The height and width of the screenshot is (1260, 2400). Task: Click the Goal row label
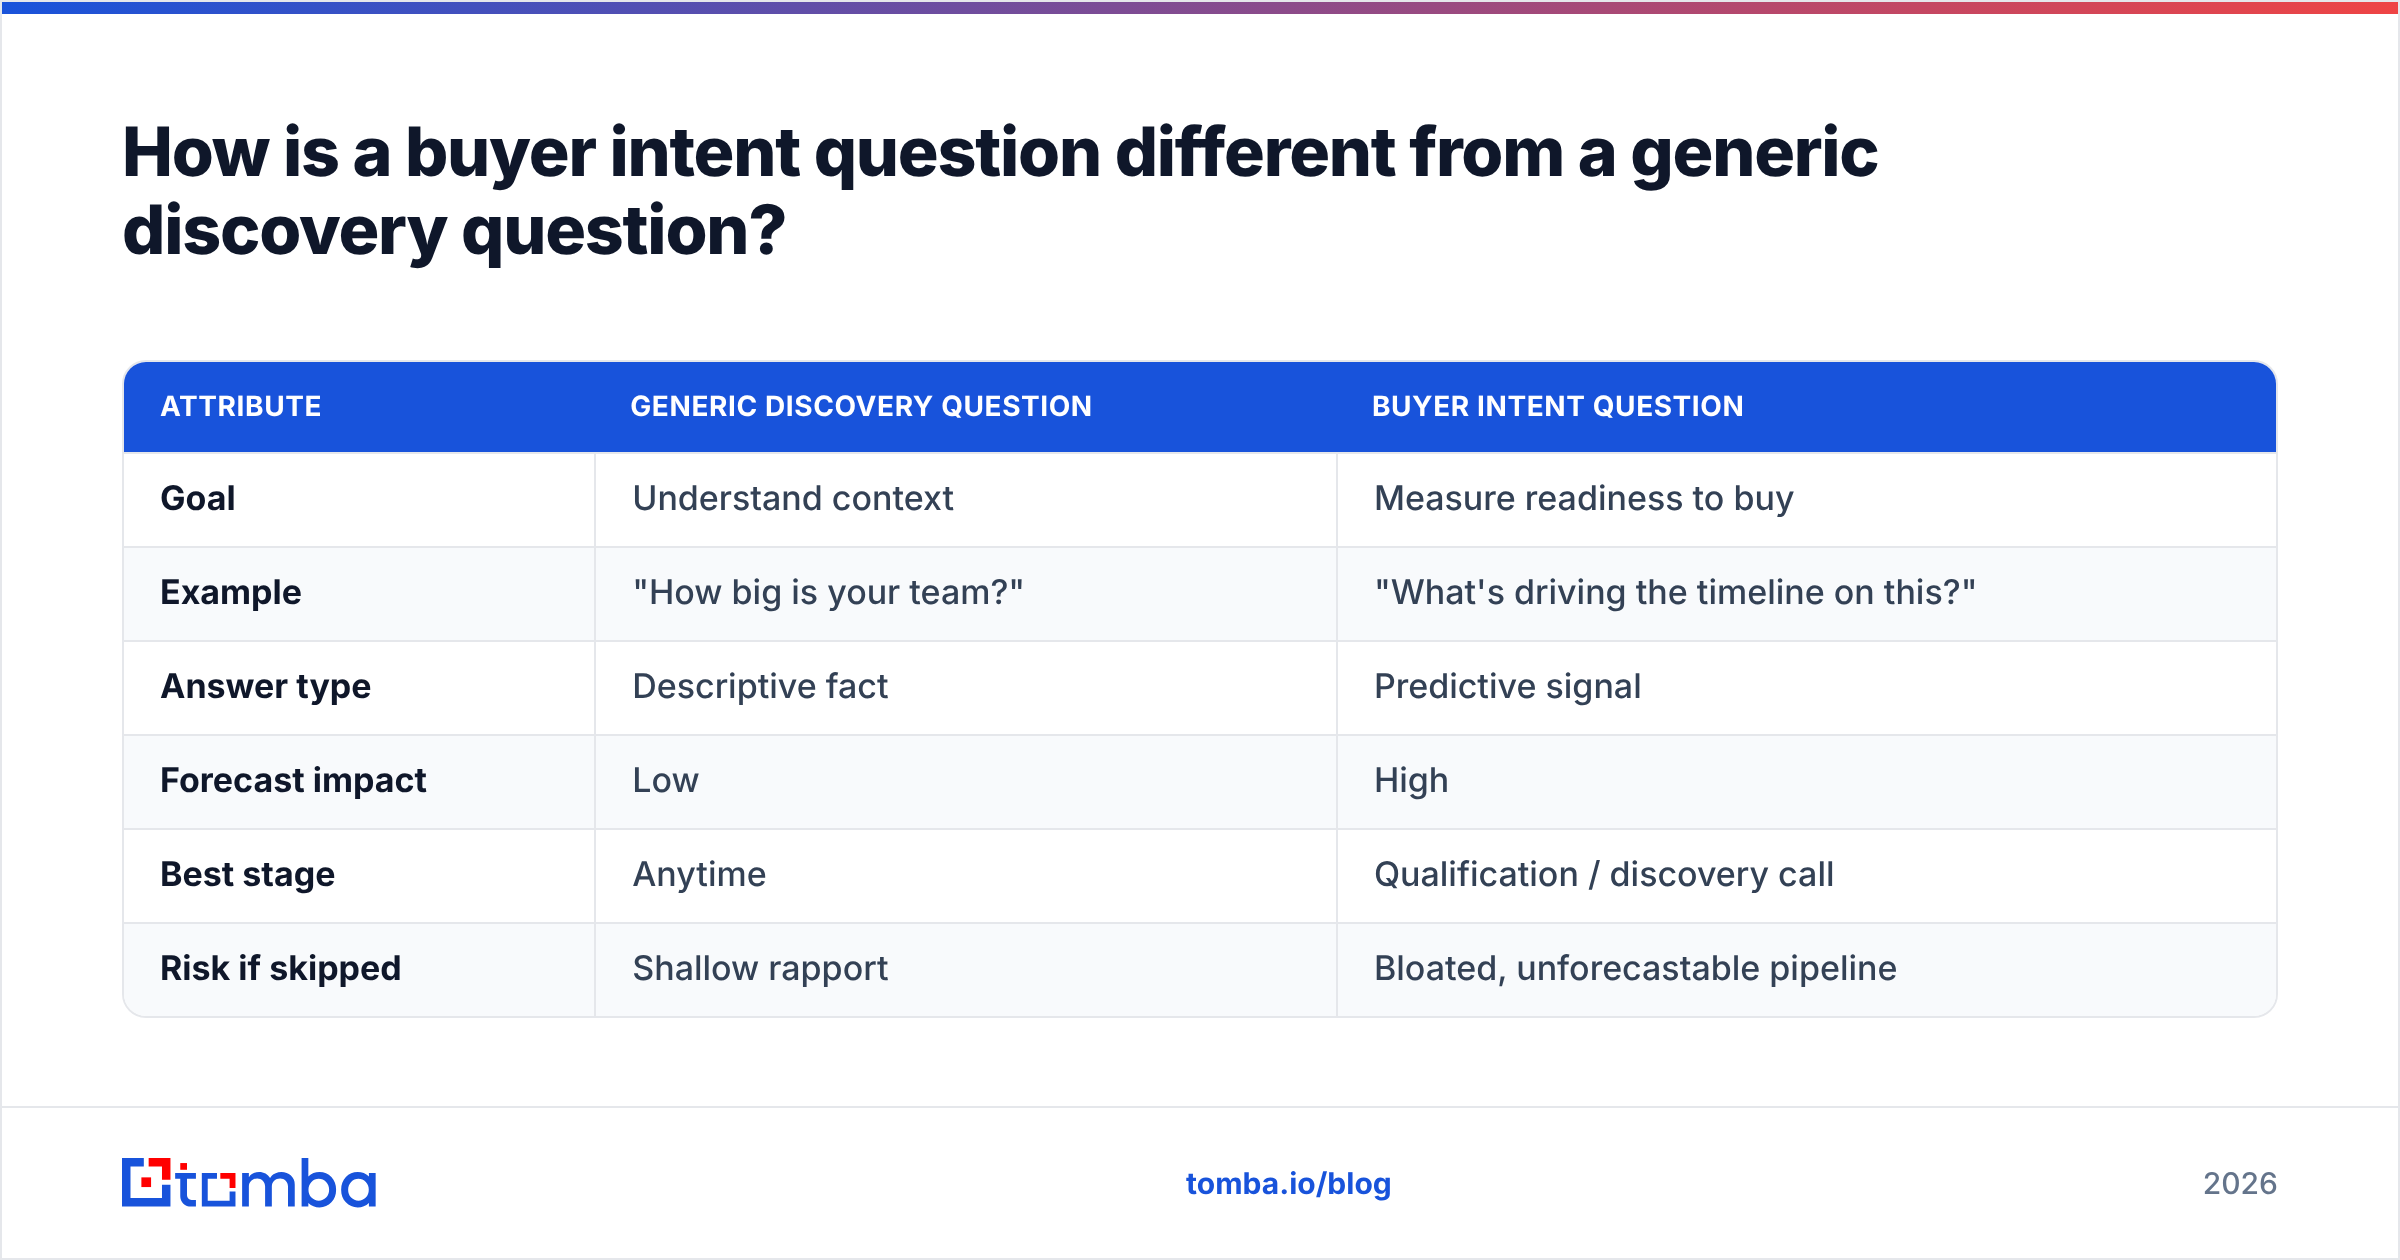[x=198, y=498]
